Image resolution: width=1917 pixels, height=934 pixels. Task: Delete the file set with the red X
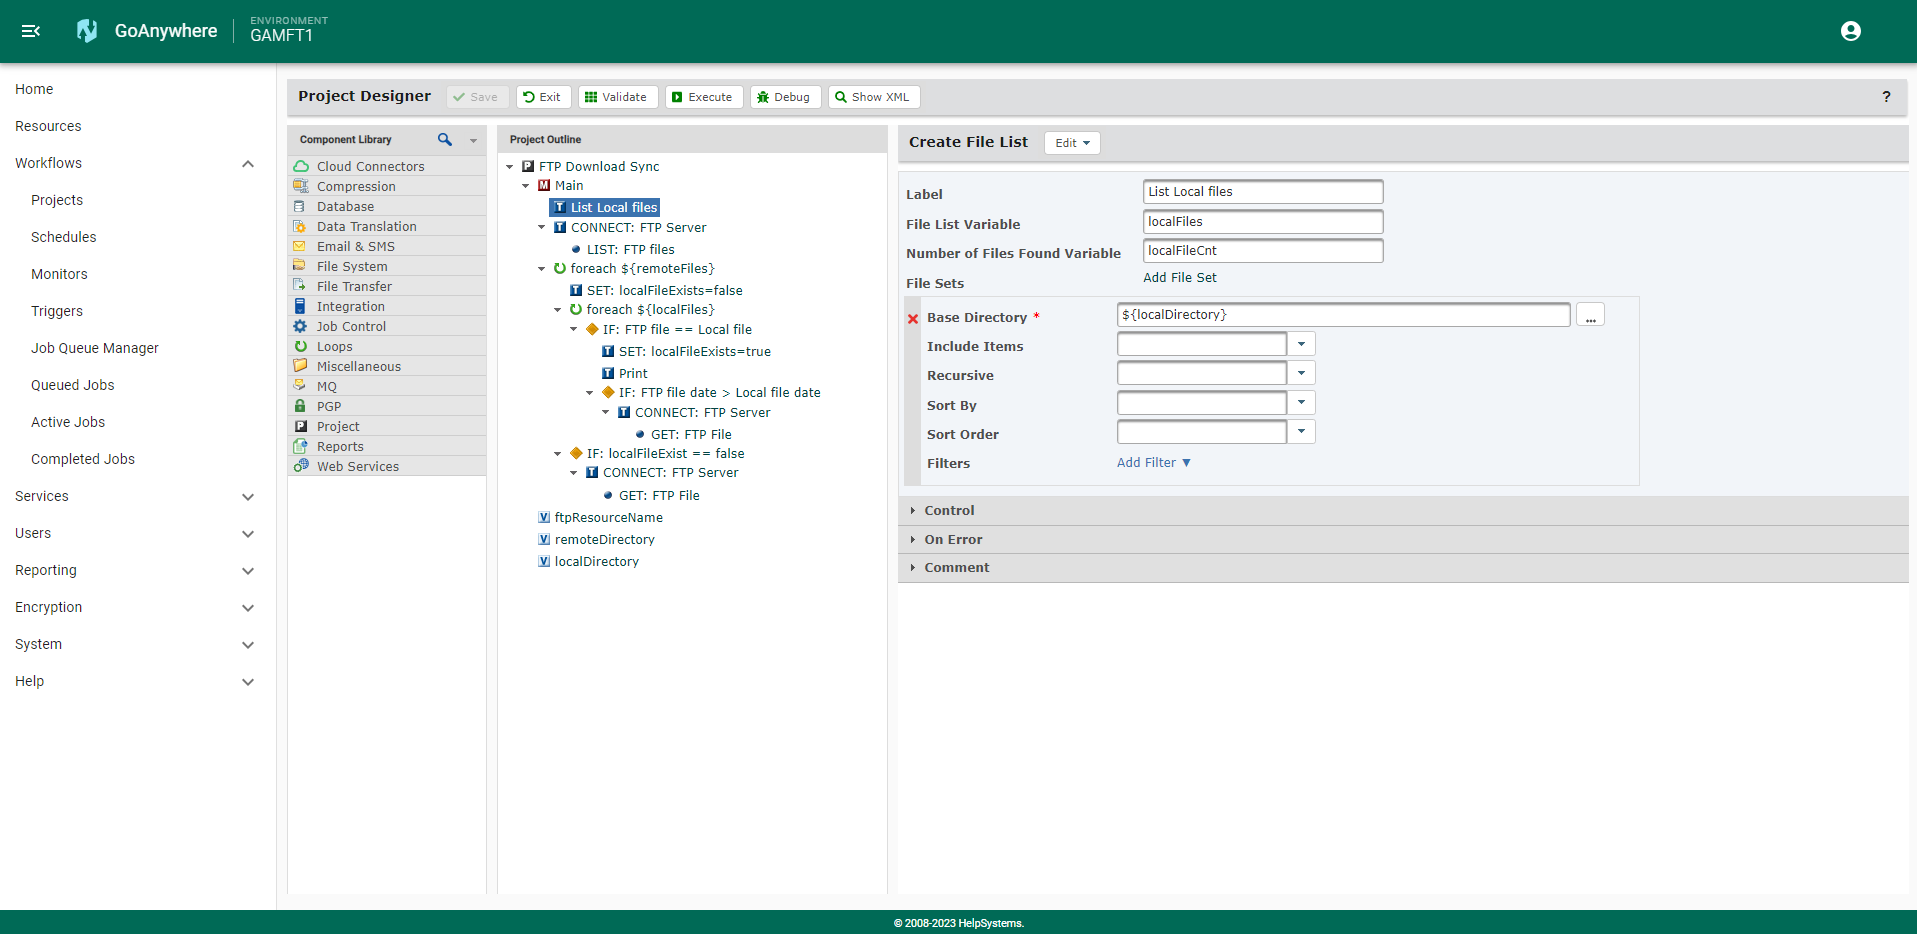coord(913,318)
